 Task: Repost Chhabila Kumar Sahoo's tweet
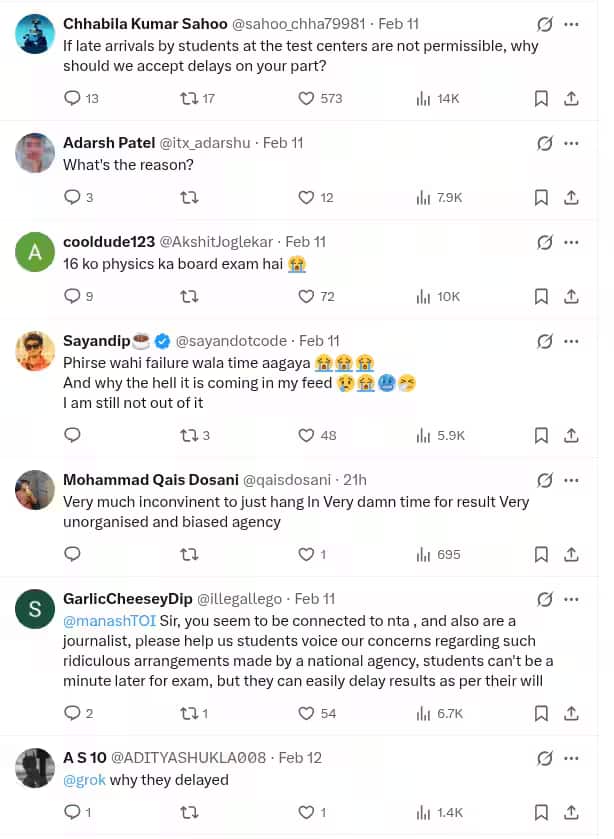[188, 98]
